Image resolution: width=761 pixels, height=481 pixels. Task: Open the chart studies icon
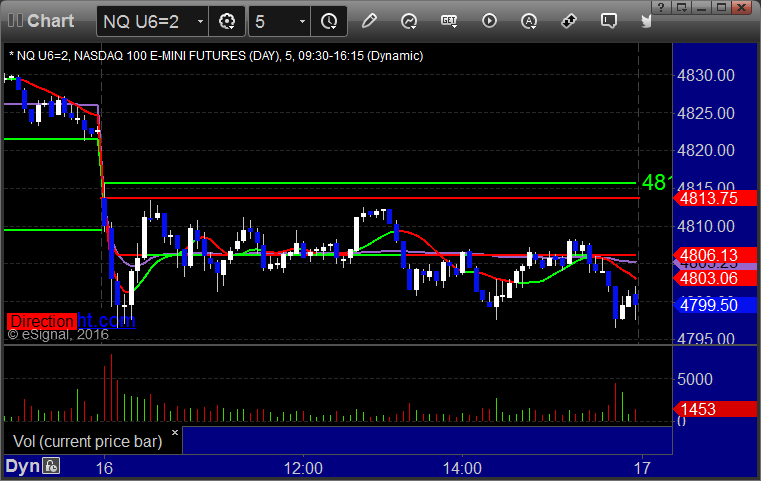[x=409, y=21]
